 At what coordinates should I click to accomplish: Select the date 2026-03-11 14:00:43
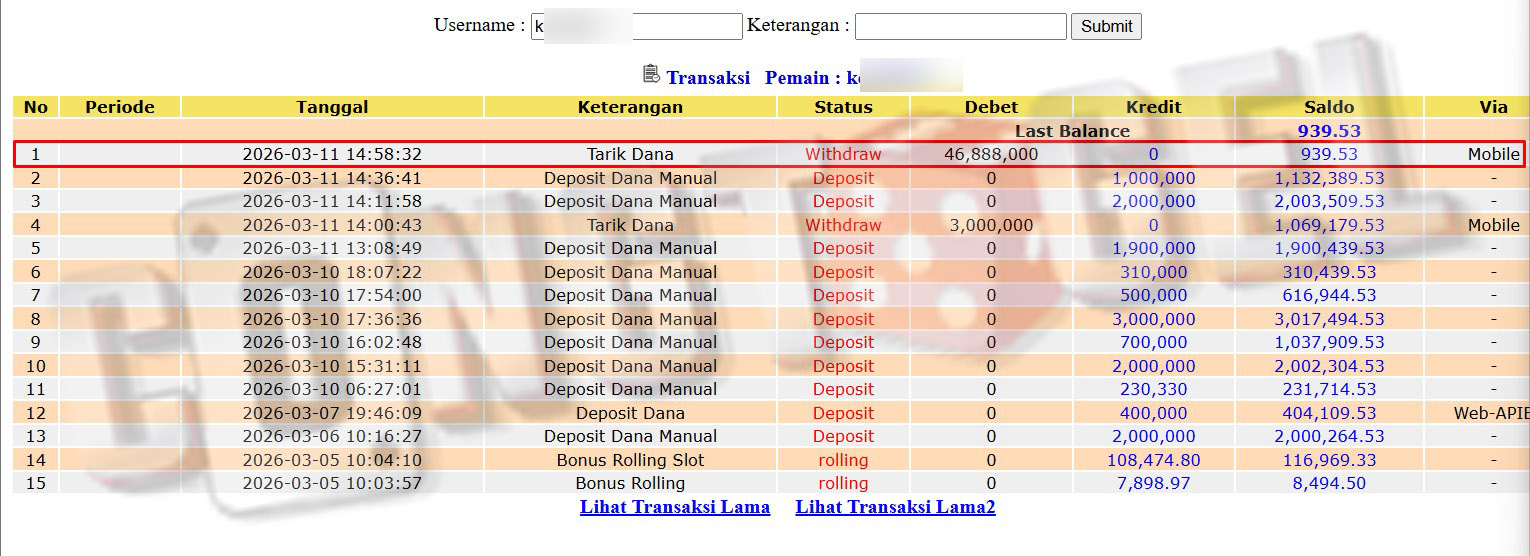tap(332, 225)
